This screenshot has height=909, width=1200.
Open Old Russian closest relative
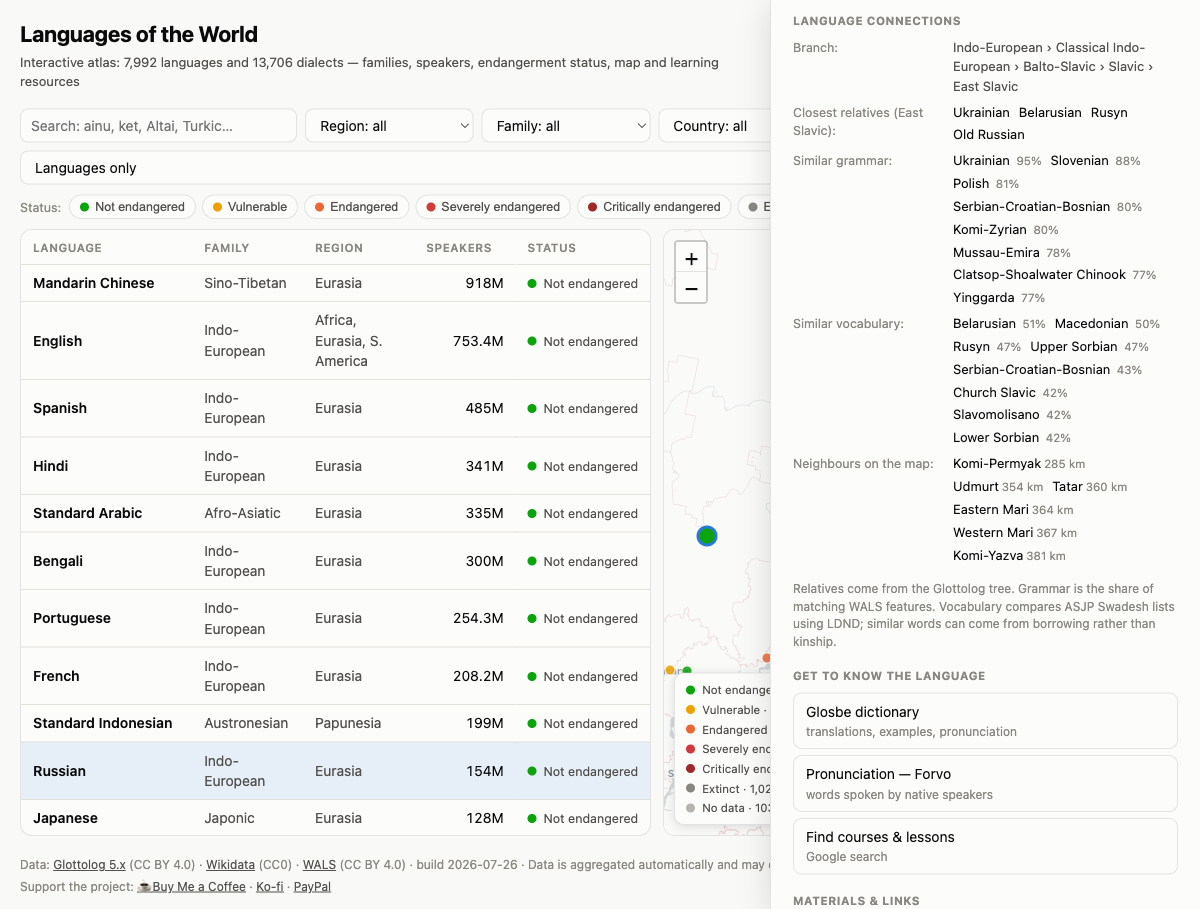click(x=989, y=135)
